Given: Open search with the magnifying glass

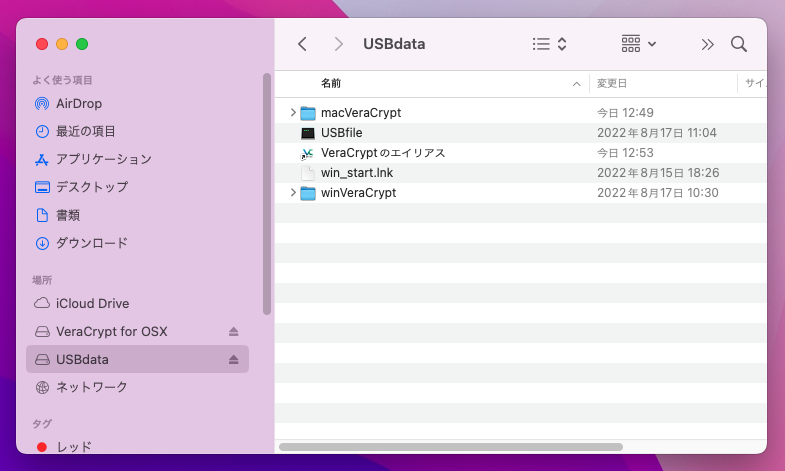Looking at the screenshot, I should (x=739, y=44).
